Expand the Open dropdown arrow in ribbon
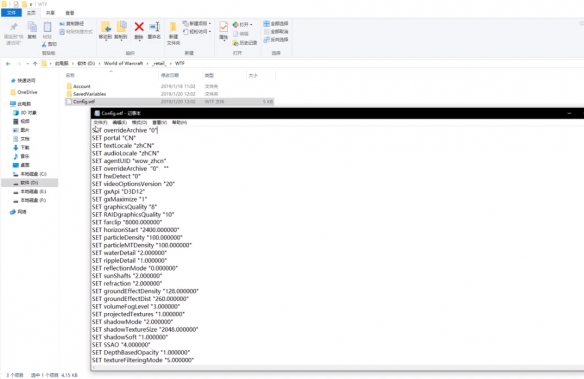Image resolution: width=584 pixels, height=379 pixels. tap(251, 25)
